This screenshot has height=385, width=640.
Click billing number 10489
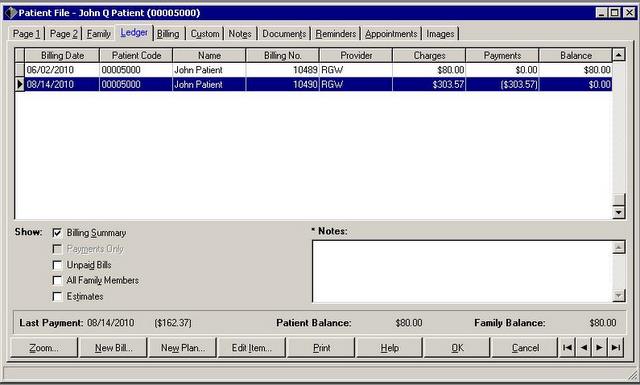click(x=282, y=70)
